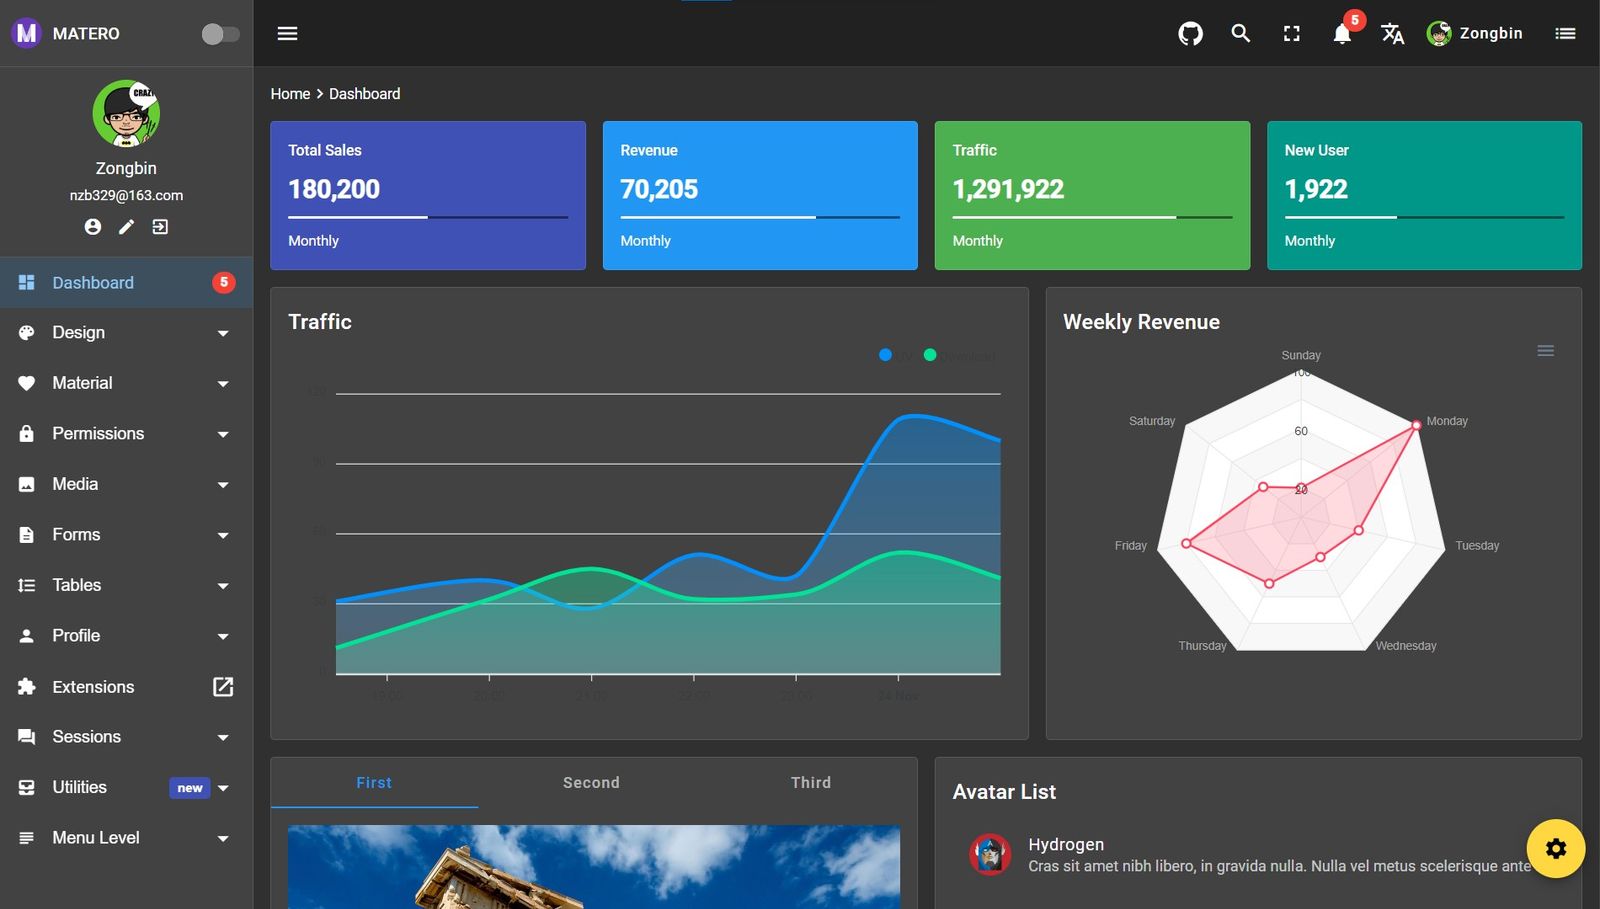
Task: Open the right-side list panel icon
Action: [x=1565, y=34]
